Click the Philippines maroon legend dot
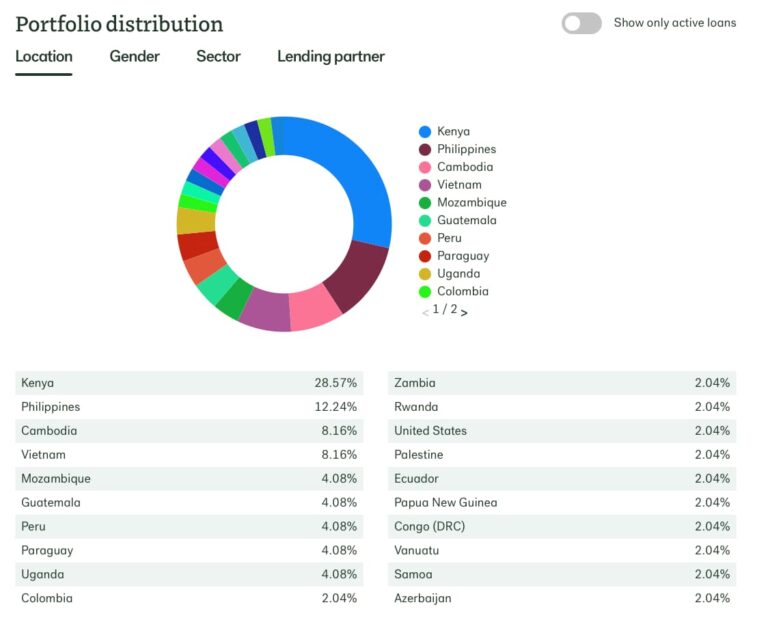This screenshot has height=633, width=768. 425,150
